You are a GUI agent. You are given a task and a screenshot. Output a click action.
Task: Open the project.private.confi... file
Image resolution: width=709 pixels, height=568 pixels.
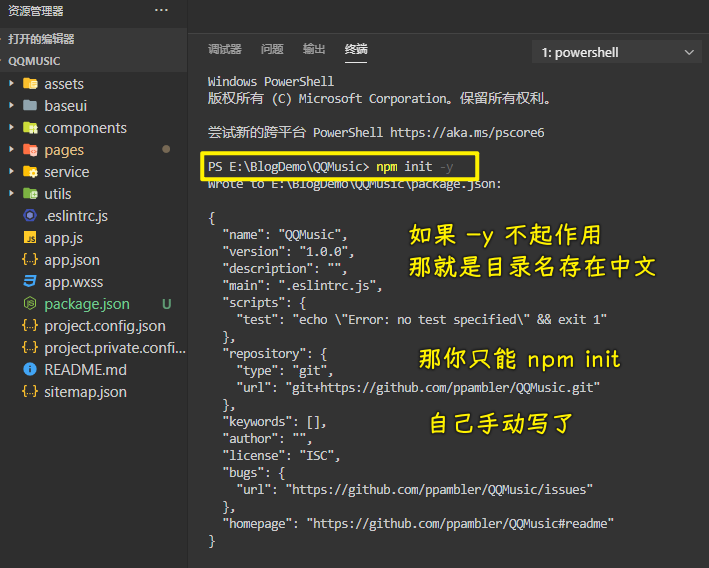click(115, 348)
